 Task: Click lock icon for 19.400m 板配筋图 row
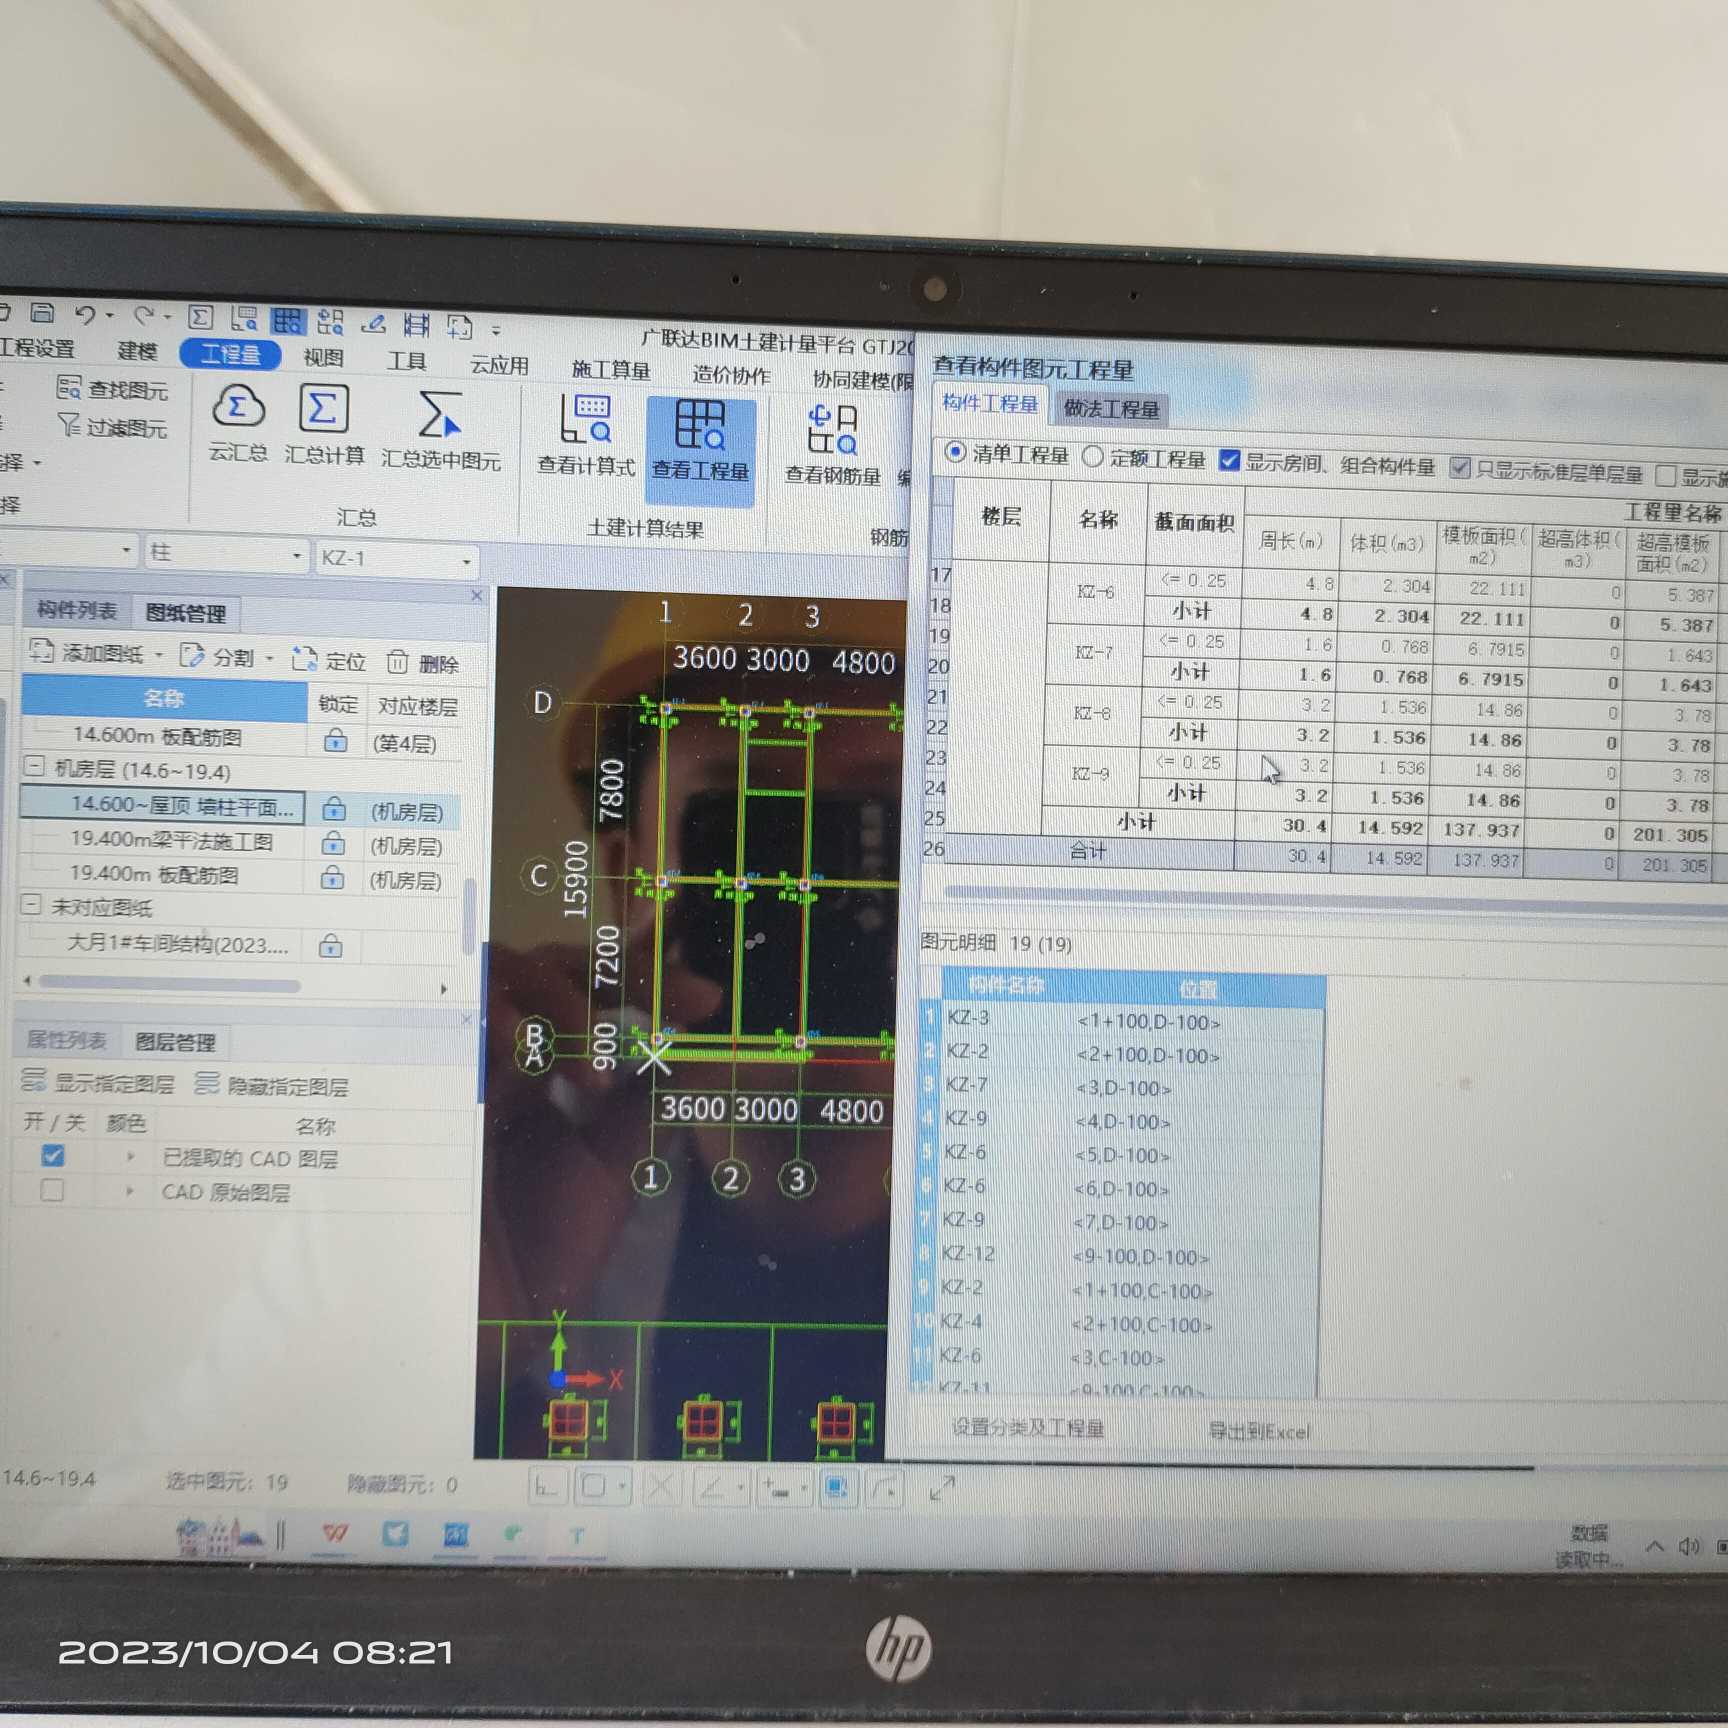point(332,878)
